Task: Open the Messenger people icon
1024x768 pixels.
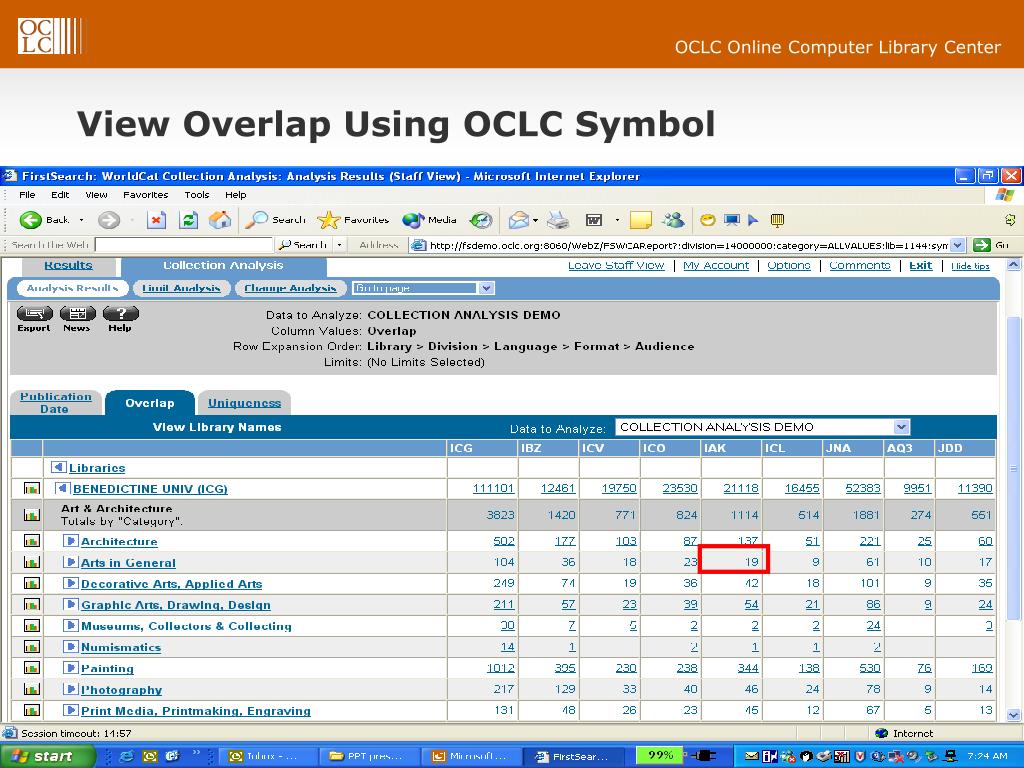Action: click(x=673, y=220)
